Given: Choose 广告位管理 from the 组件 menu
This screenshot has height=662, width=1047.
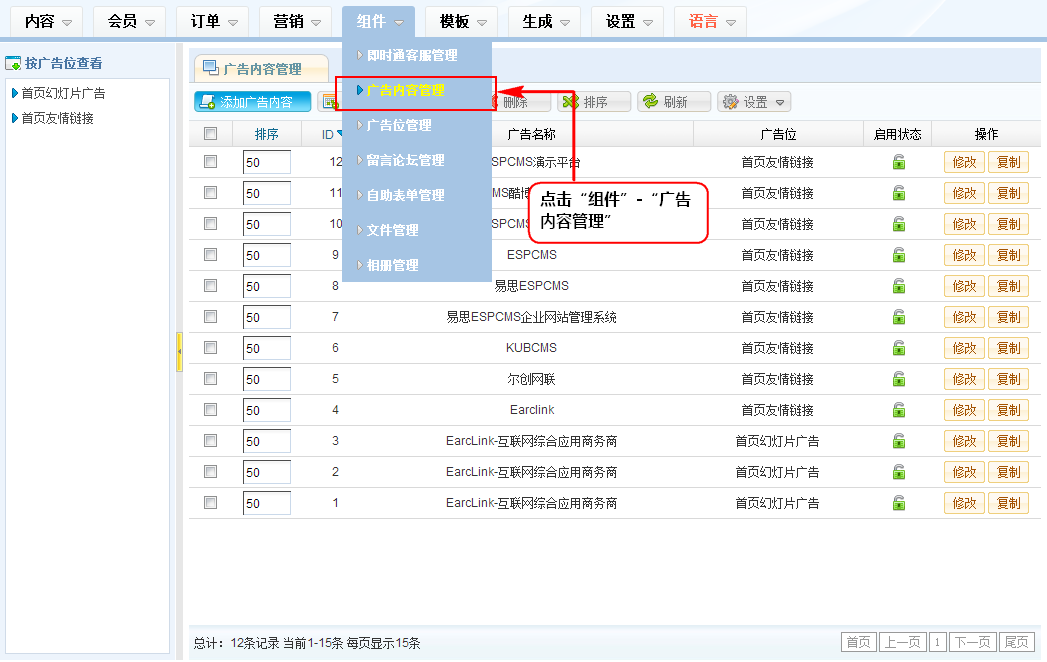Looking at the screenshot, I should tap(399, 125).
